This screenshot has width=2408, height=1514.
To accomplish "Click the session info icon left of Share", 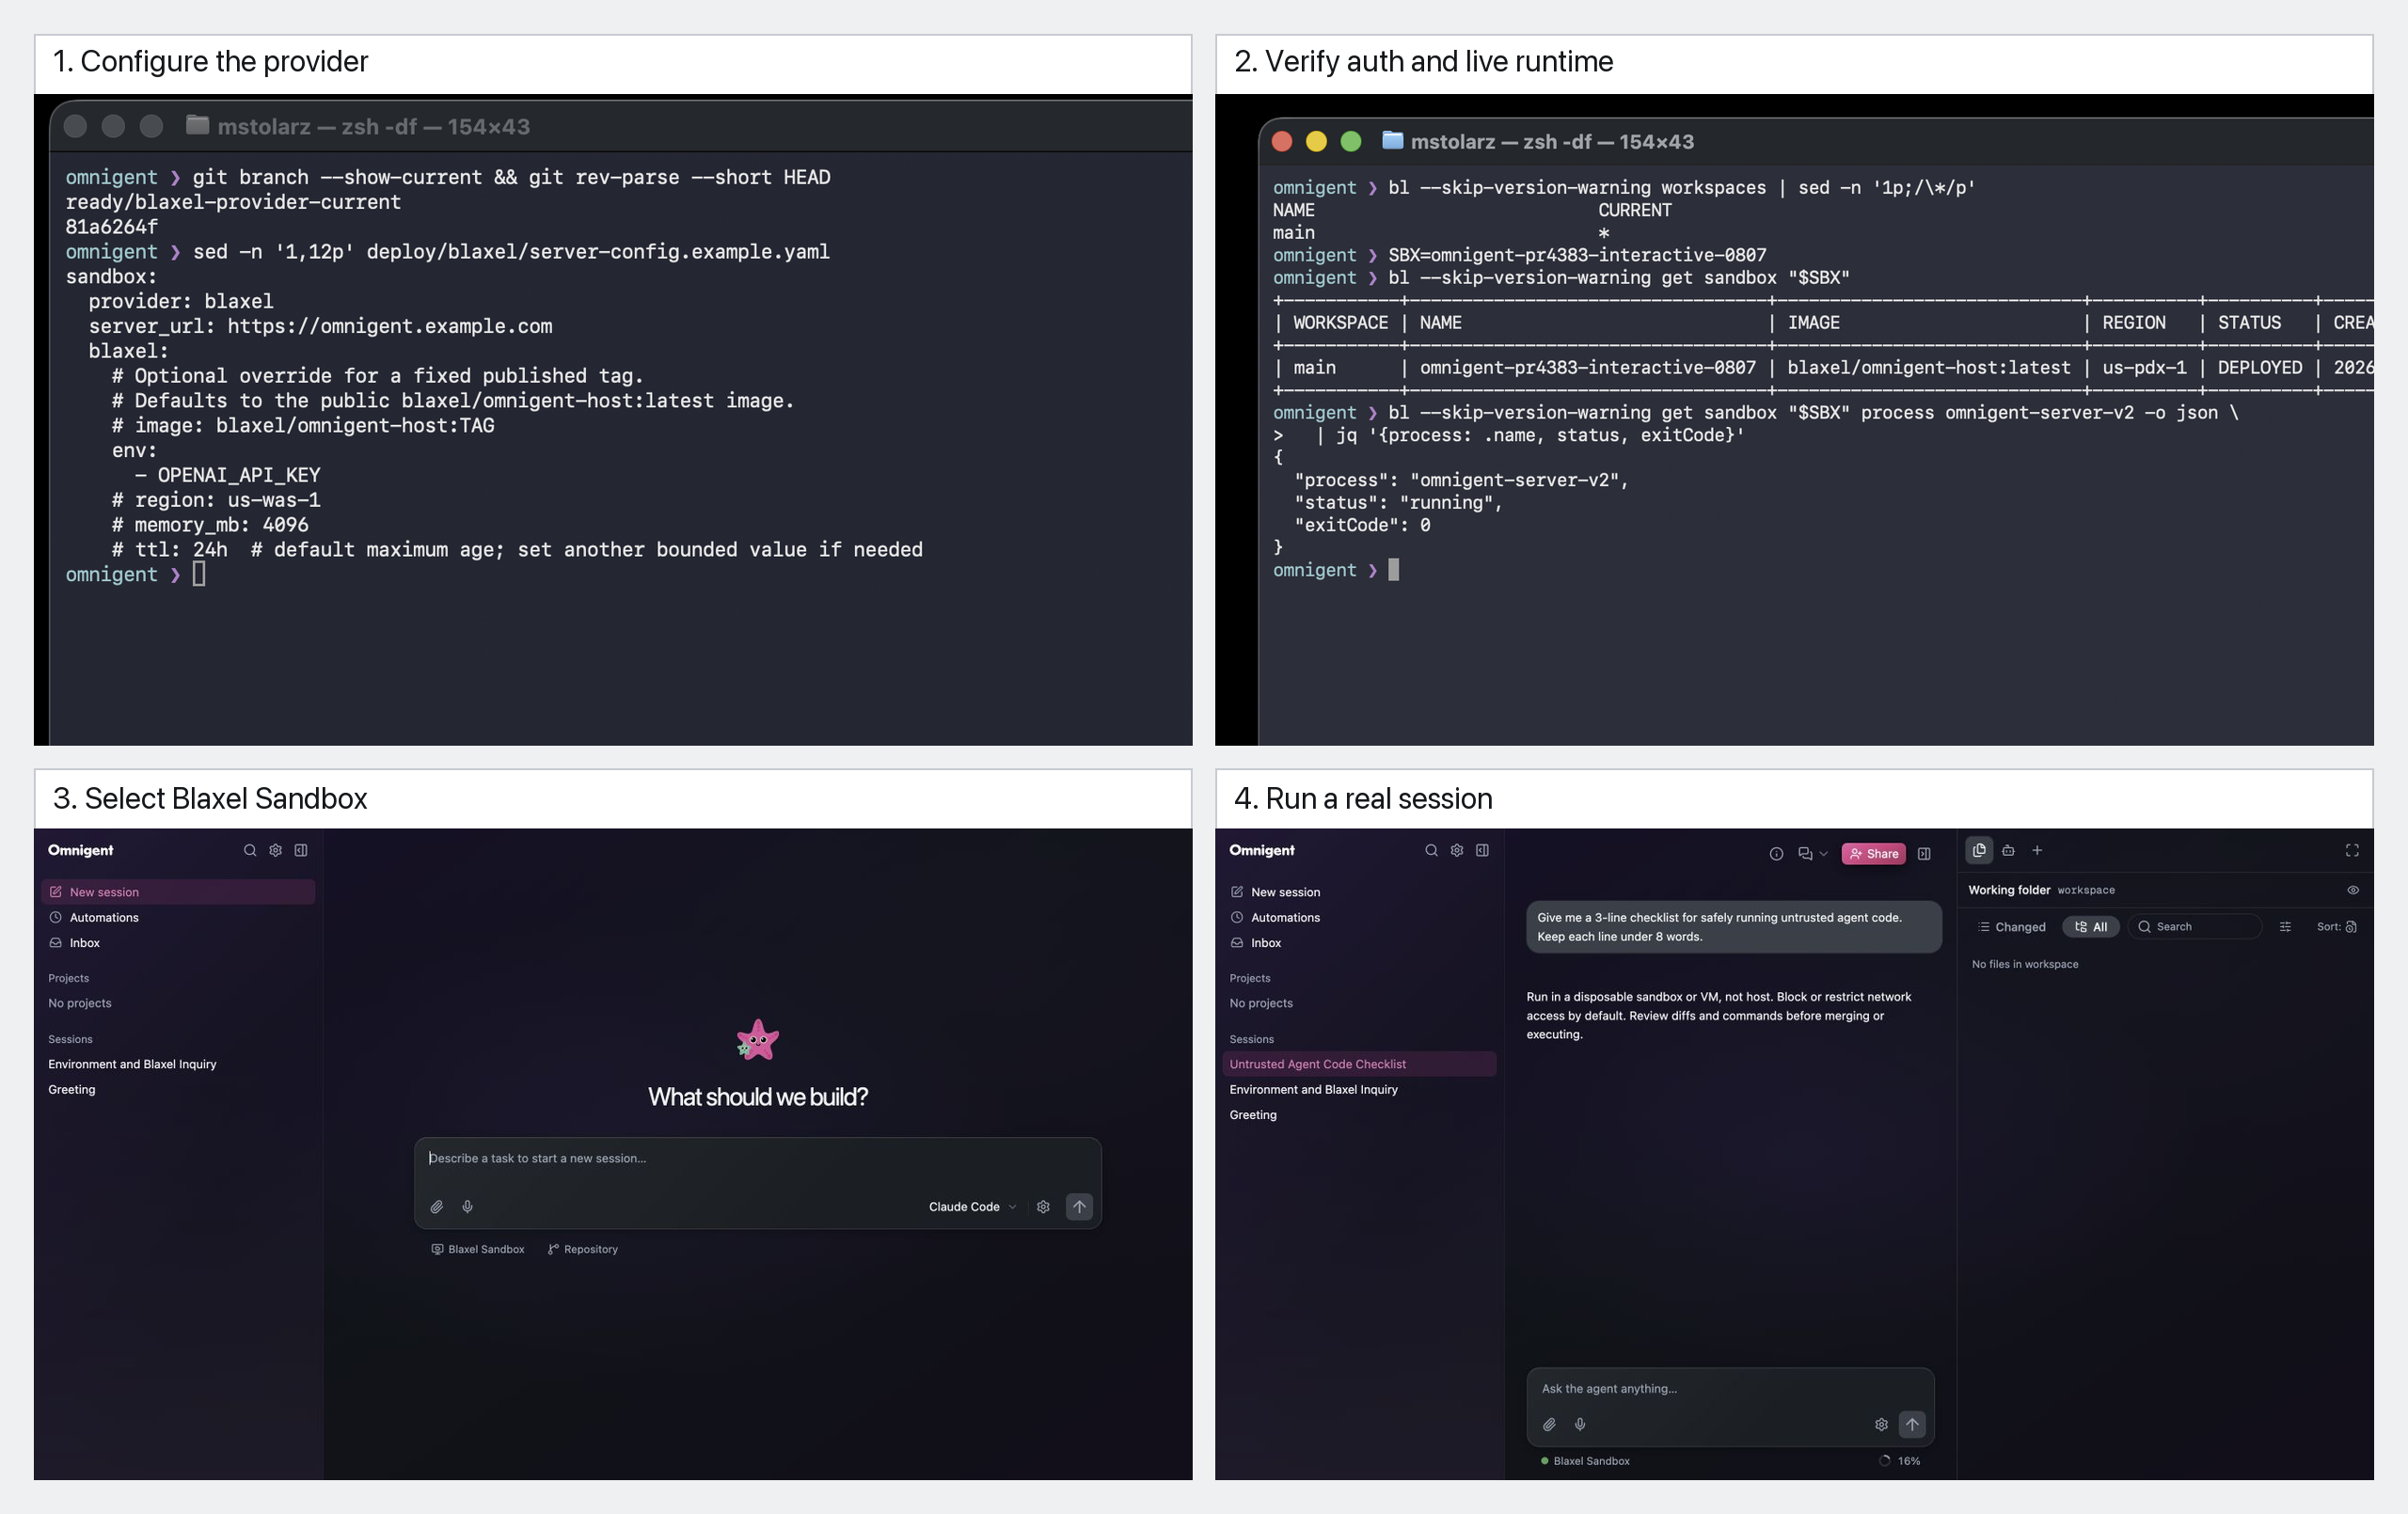I will pyautogui.click(x=1776, y=854).
